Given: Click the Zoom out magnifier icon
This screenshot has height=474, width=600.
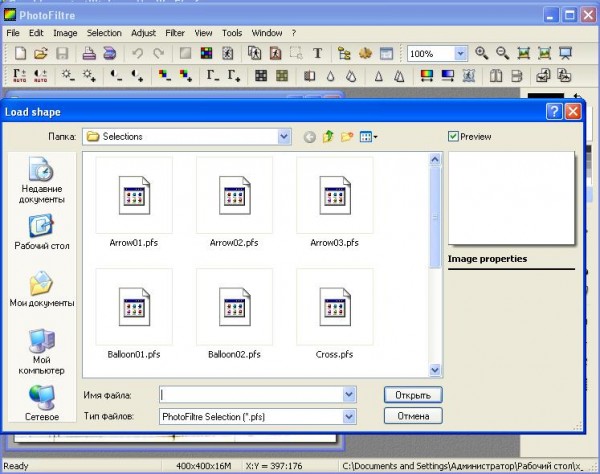Looking at the screenshot, I should coord(502,53).
